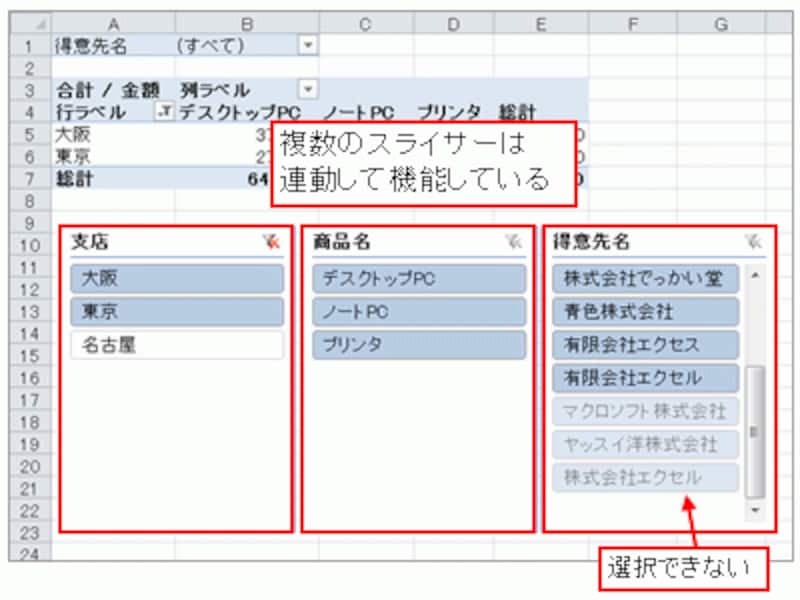Click the greyed ヤッスイ洋株式会社 slicer item
The image size is (800, 600).
click(x=645, y=444)
